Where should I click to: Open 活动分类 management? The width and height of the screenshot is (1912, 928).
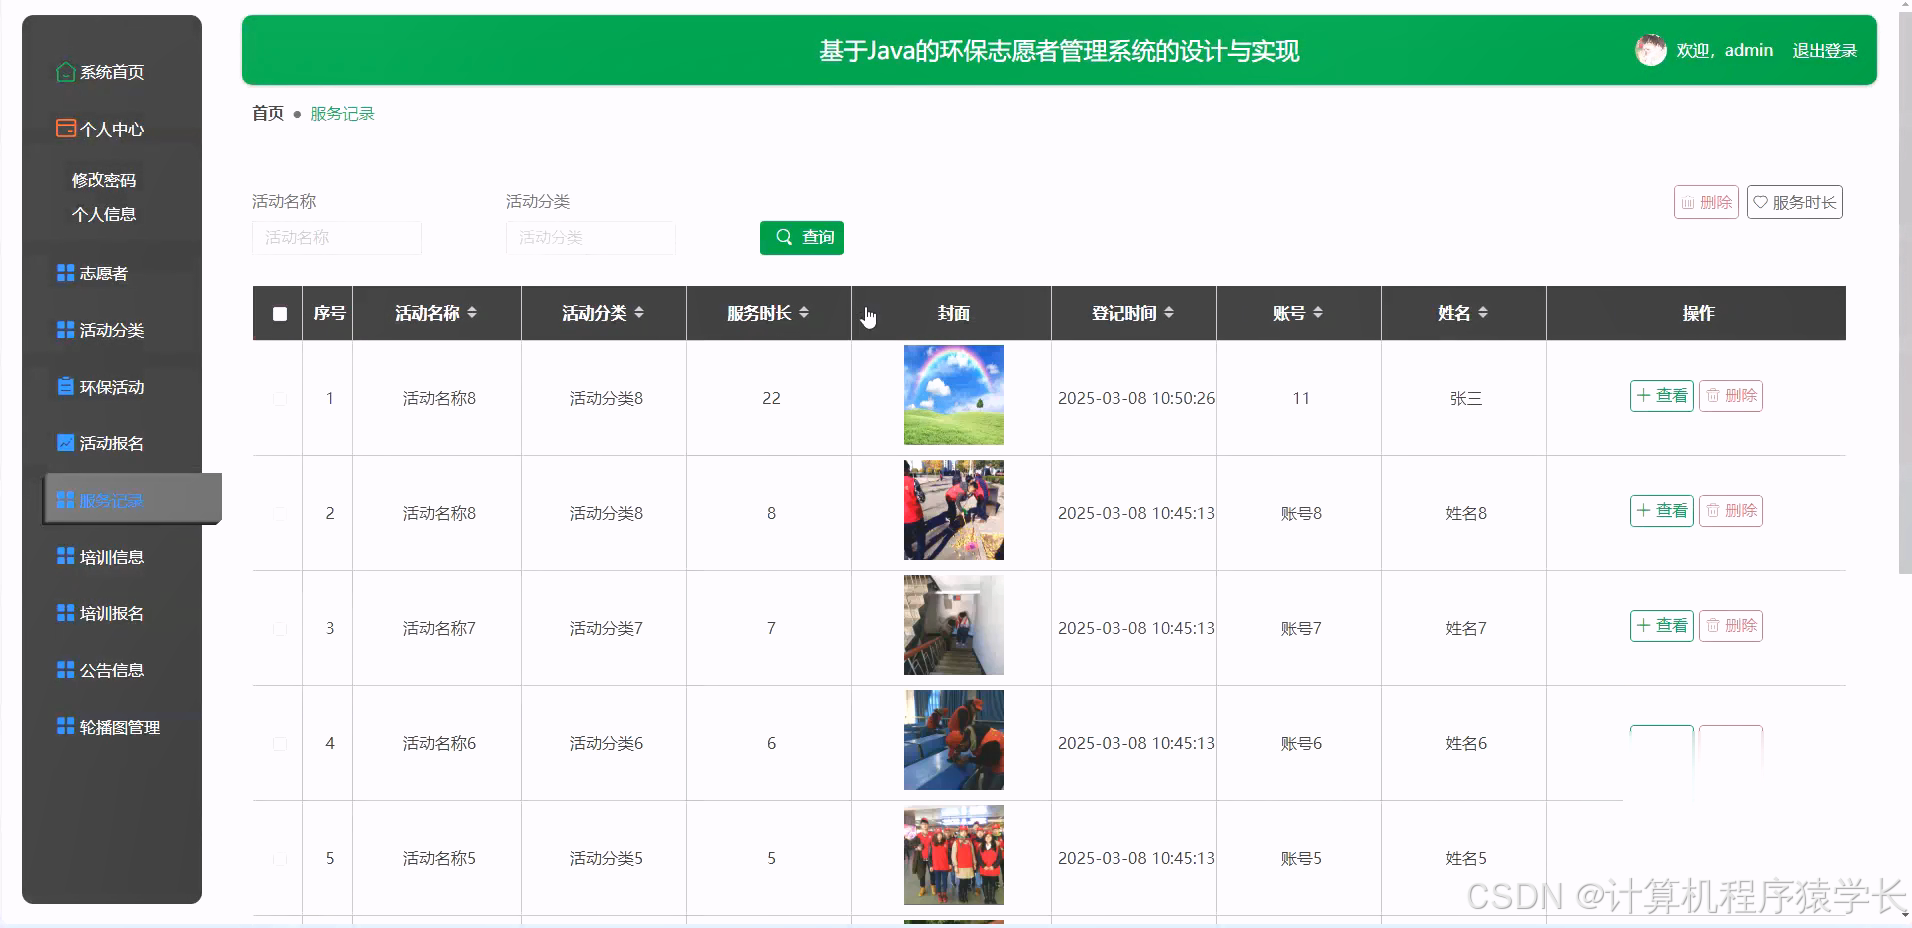[x=111, y=329]
